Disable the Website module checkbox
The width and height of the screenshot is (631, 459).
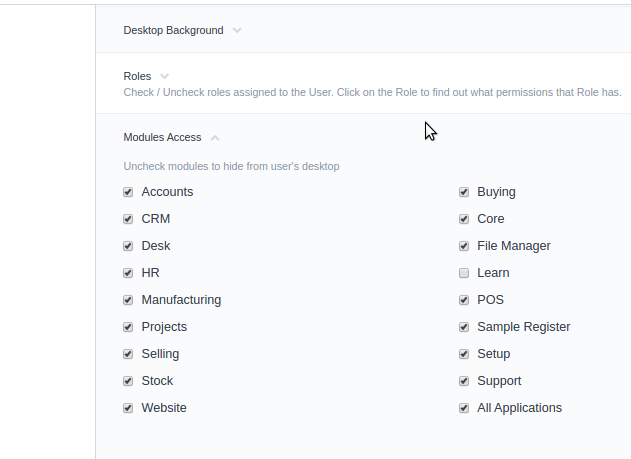coord(128,408)
